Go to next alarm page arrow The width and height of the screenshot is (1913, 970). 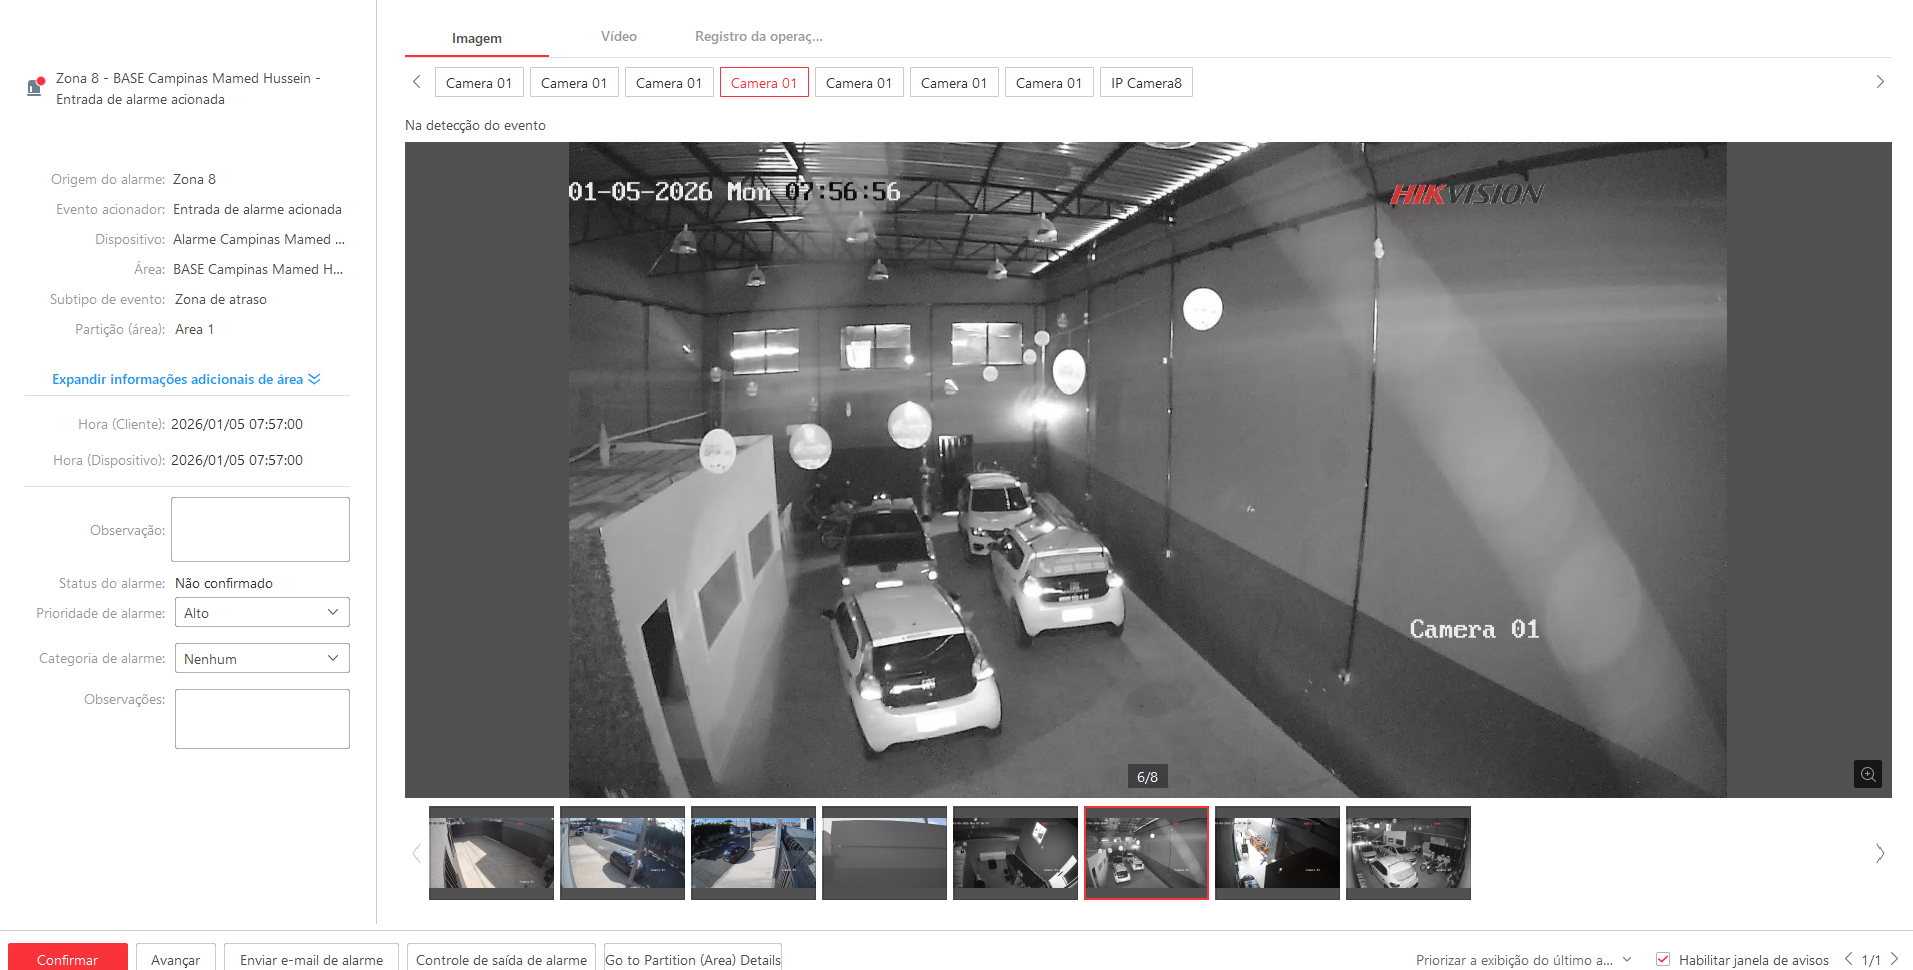[x=1894, y=959]
